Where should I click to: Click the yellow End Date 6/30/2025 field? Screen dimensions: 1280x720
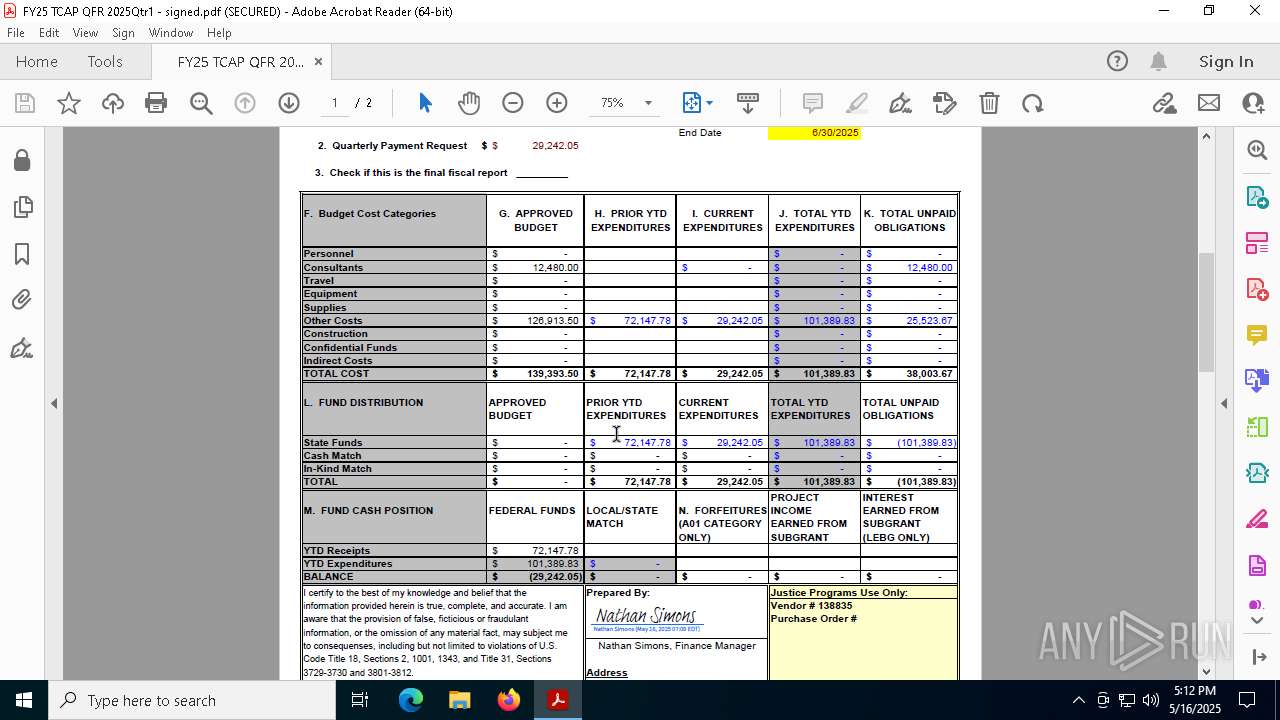814,133
